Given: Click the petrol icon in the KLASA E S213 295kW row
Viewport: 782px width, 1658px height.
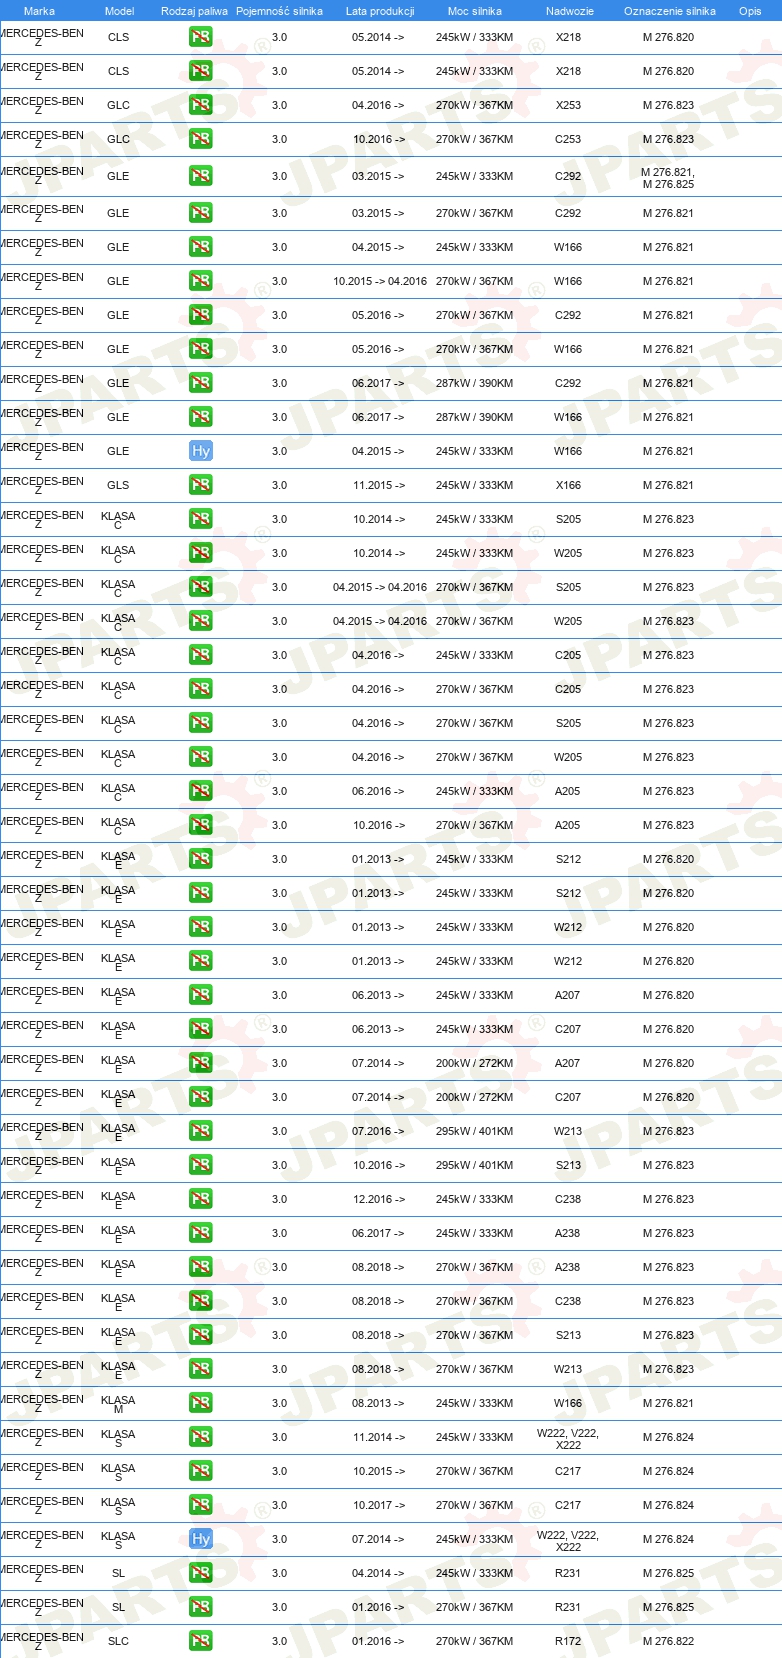Looking at the screenshot, I should (x=201, y=1165).
